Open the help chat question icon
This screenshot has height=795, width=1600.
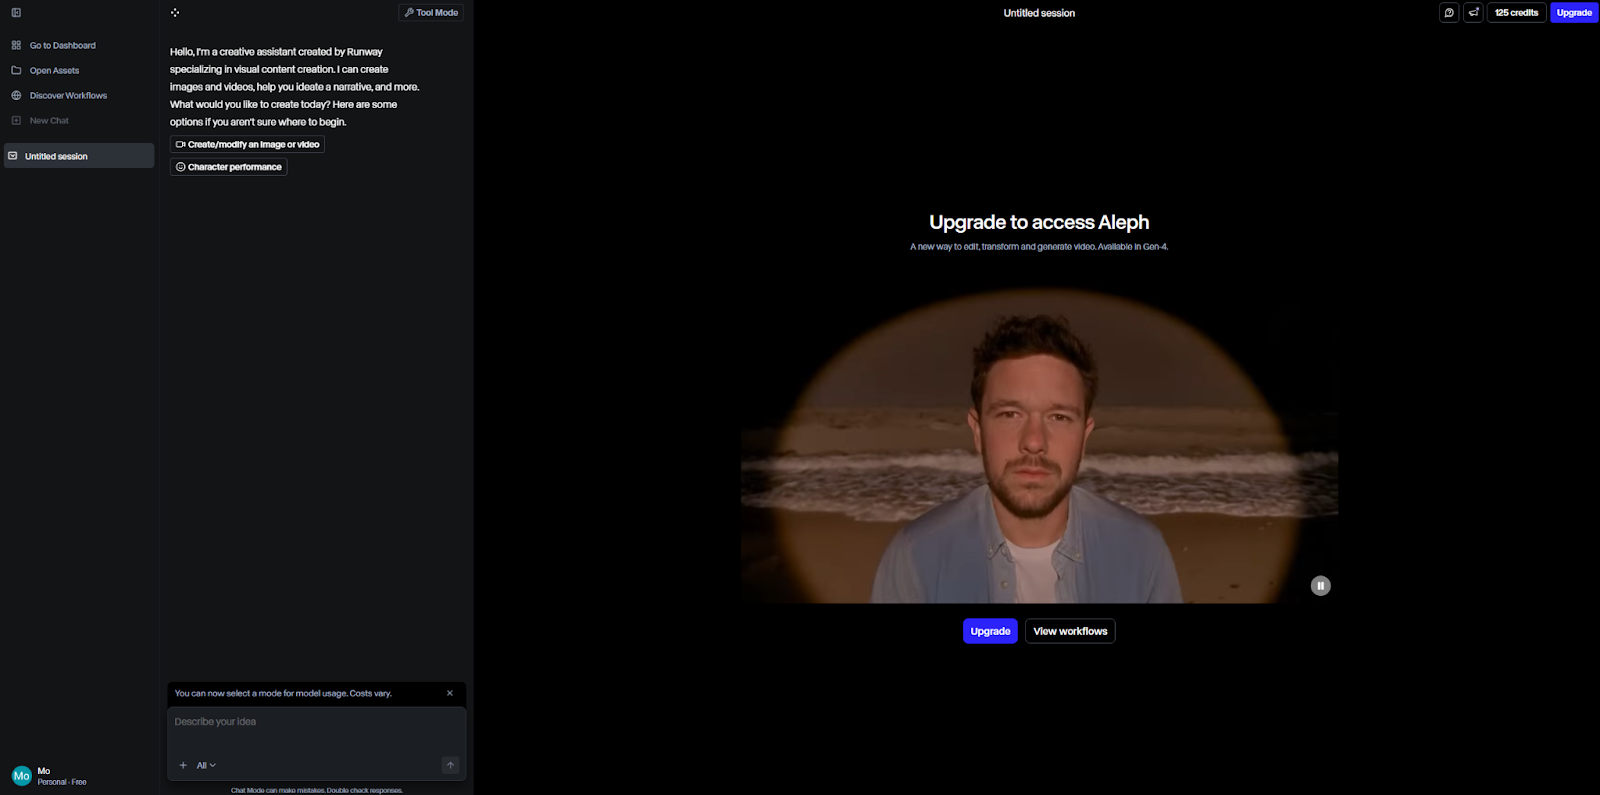(1449, 13)
